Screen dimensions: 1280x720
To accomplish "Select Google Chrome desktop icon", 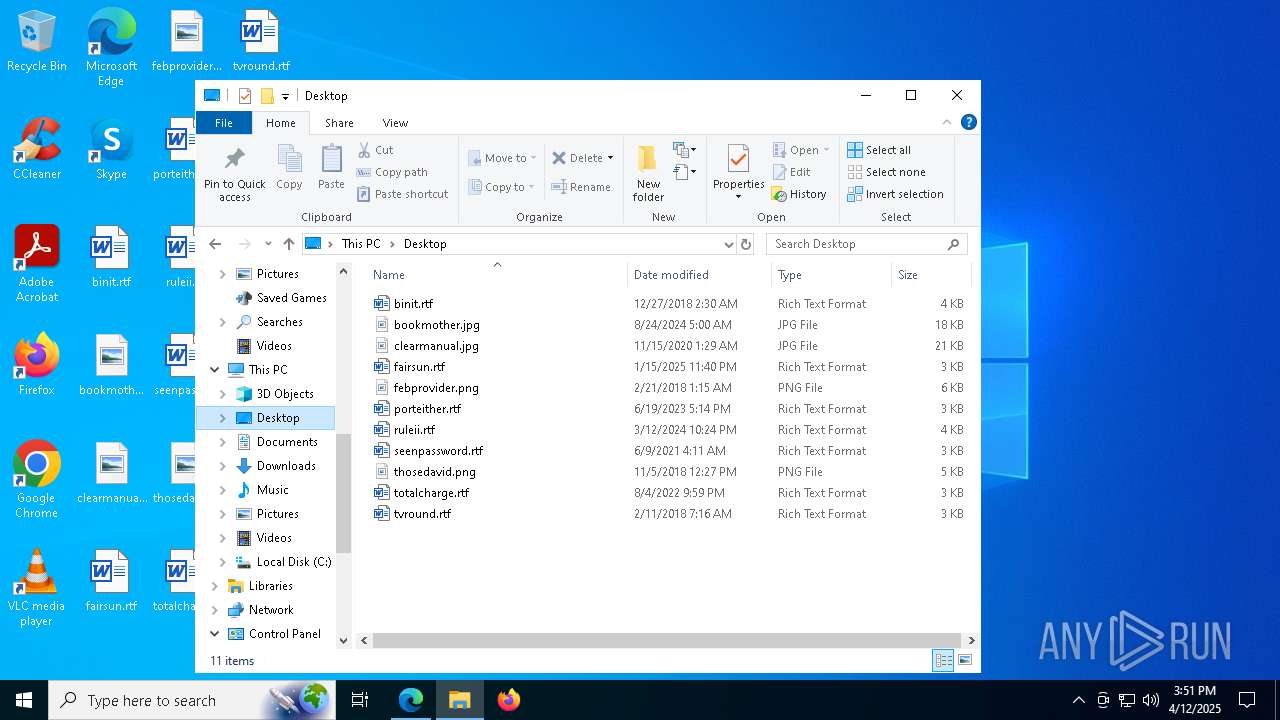I will 37,480.
